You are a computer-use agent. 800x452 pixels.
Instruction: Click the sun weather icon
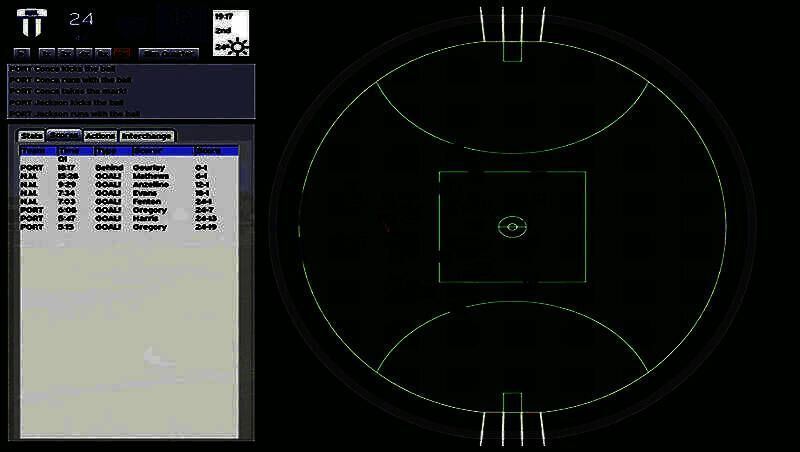pyautogui.click(x=239, y=46)
